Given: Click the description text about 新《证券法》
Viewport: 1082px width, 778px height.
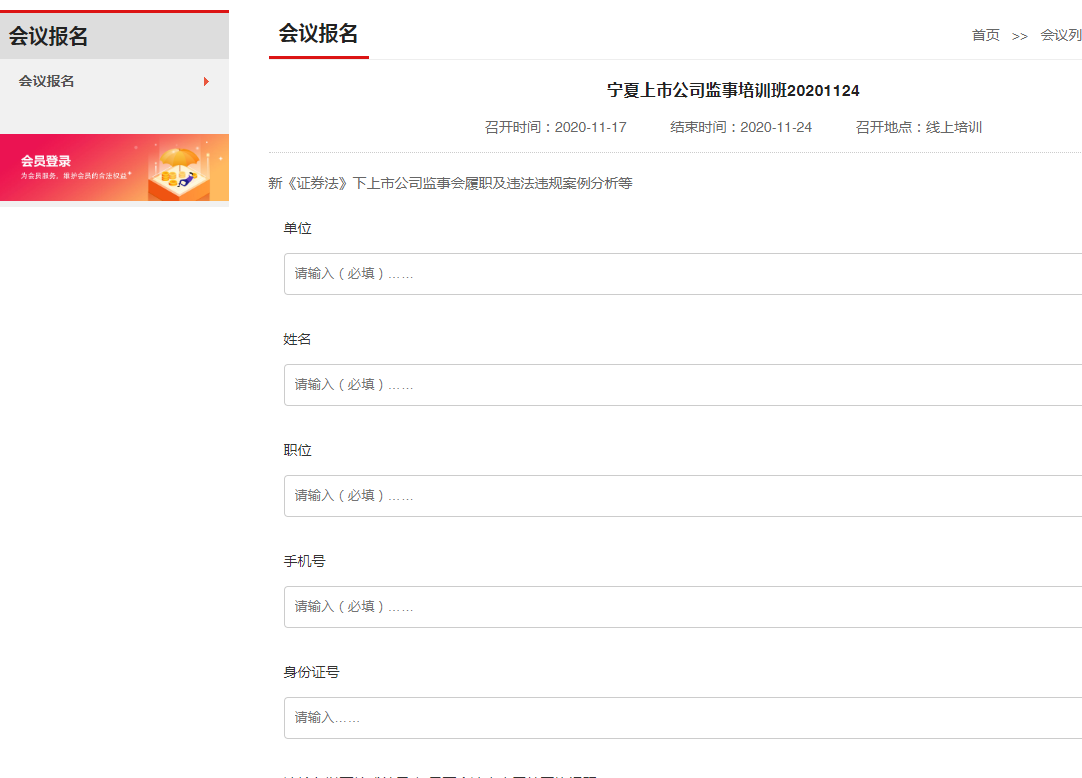Looking at the screenshot, I should (450, 183).
